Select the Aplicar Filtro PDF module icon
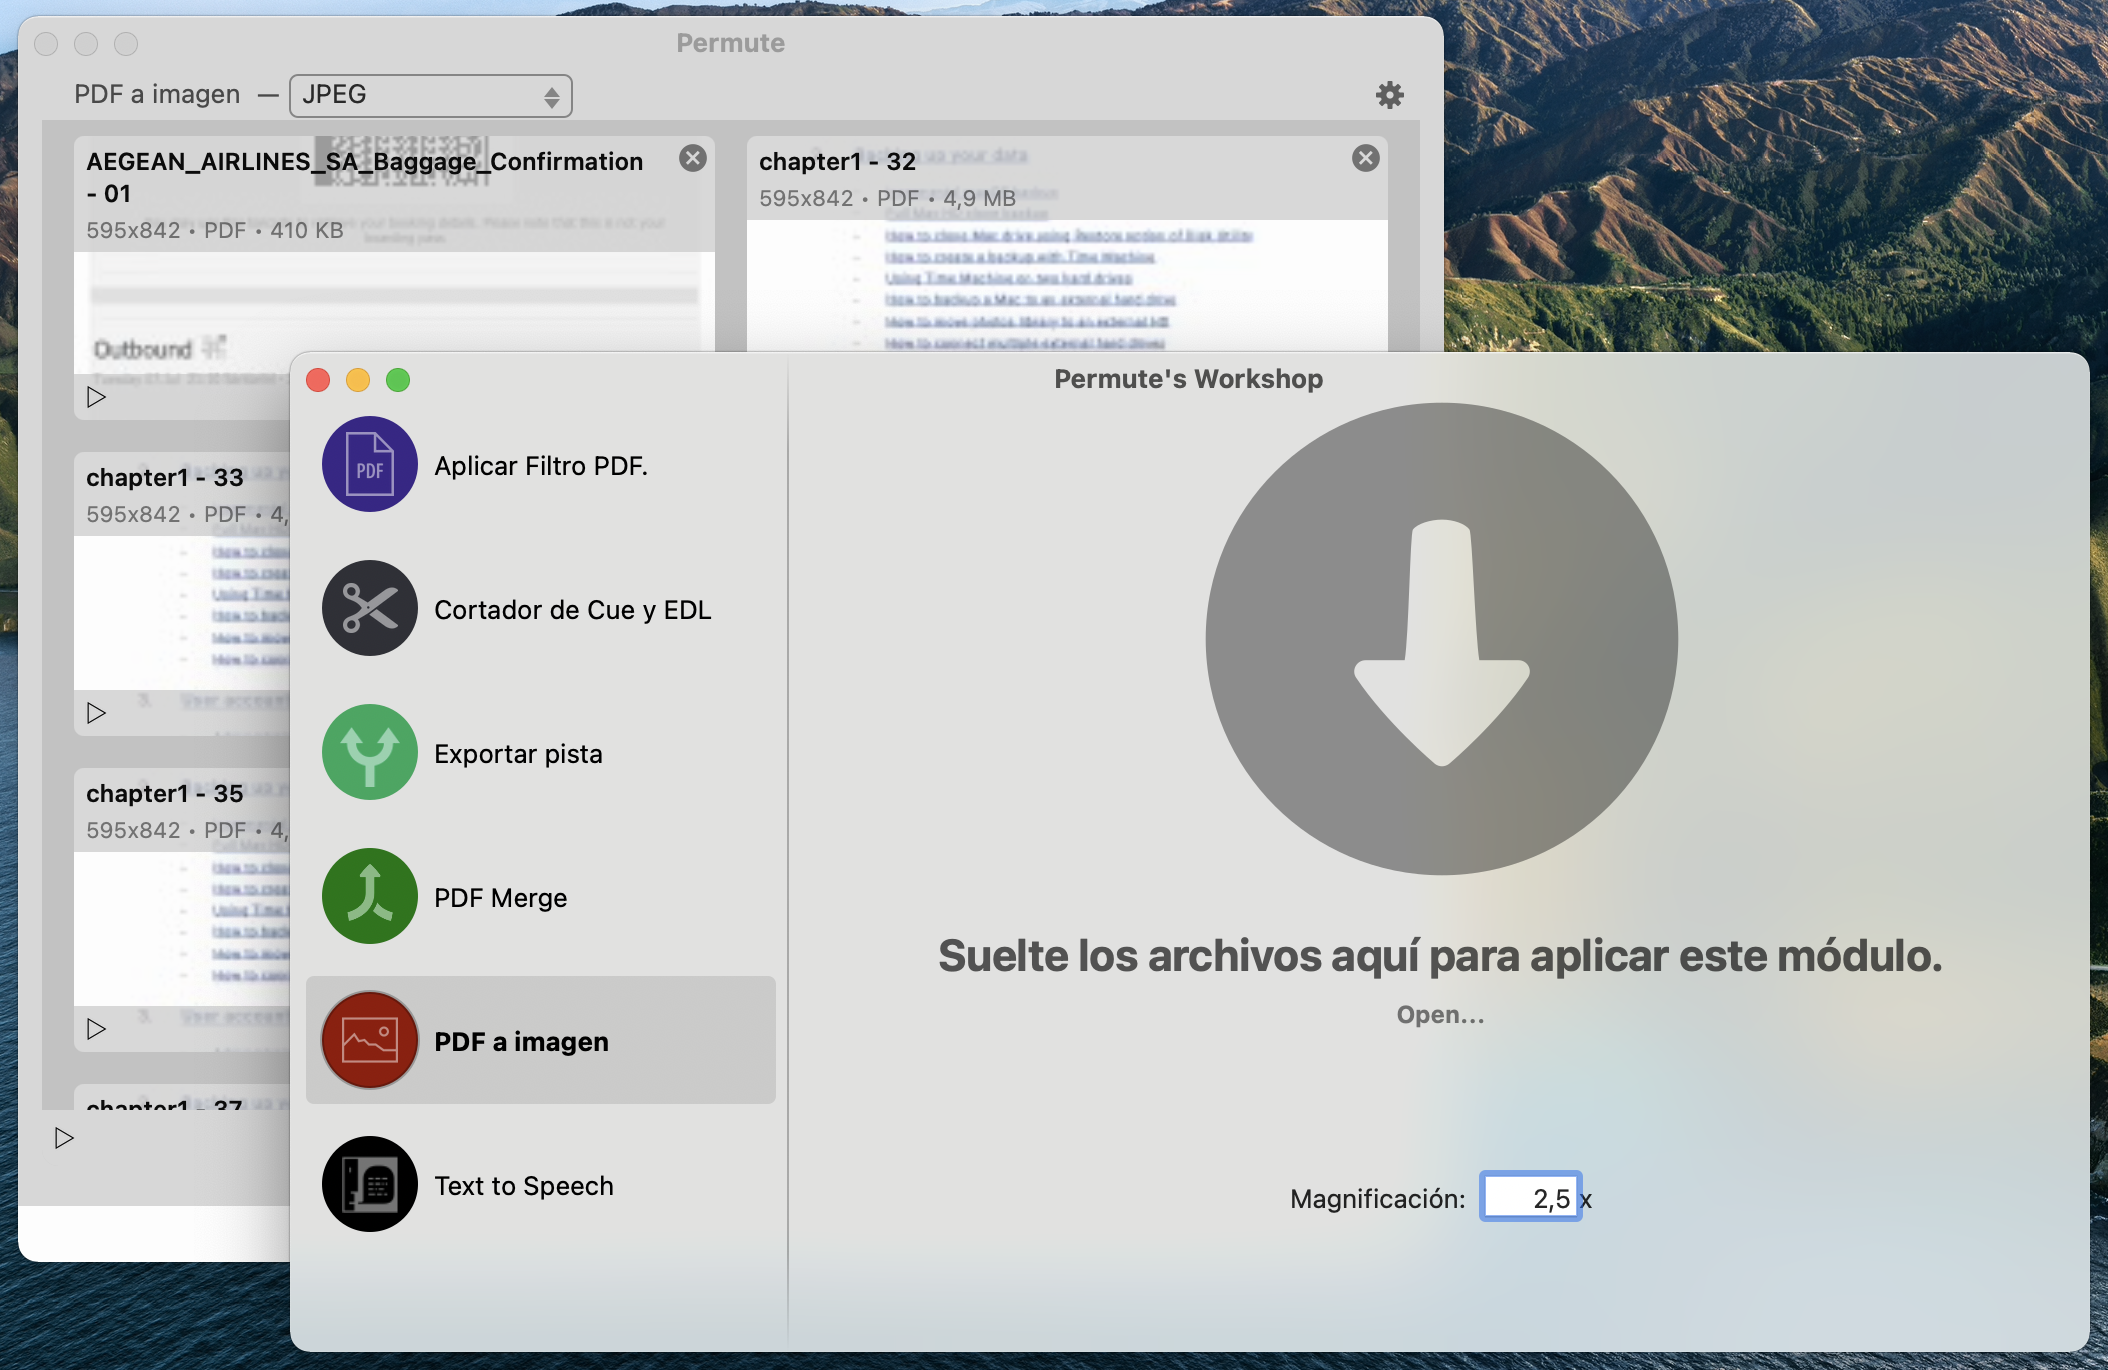The width and height of the screenshot is (2108, 1370). click(370, 464)
